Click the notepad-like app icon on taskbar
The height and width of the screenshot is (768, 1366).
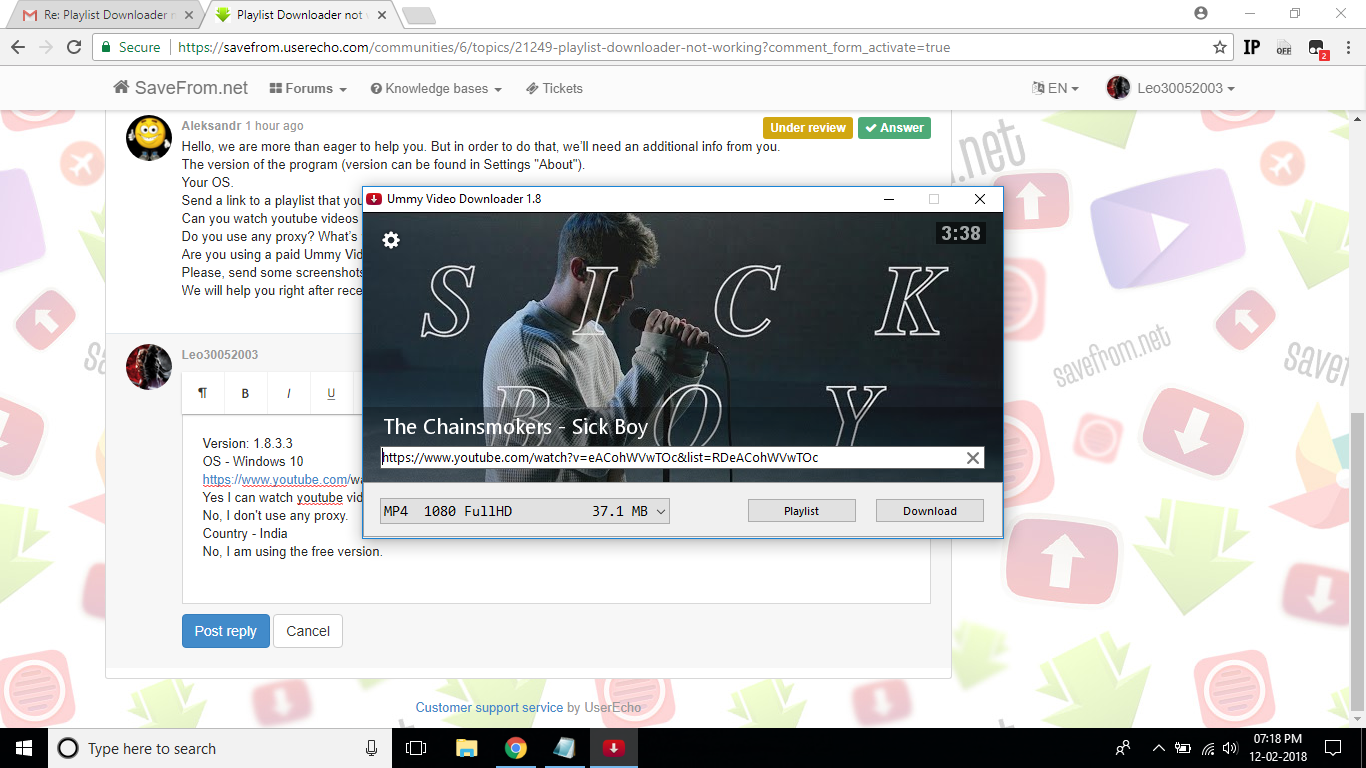pos(564,748)
